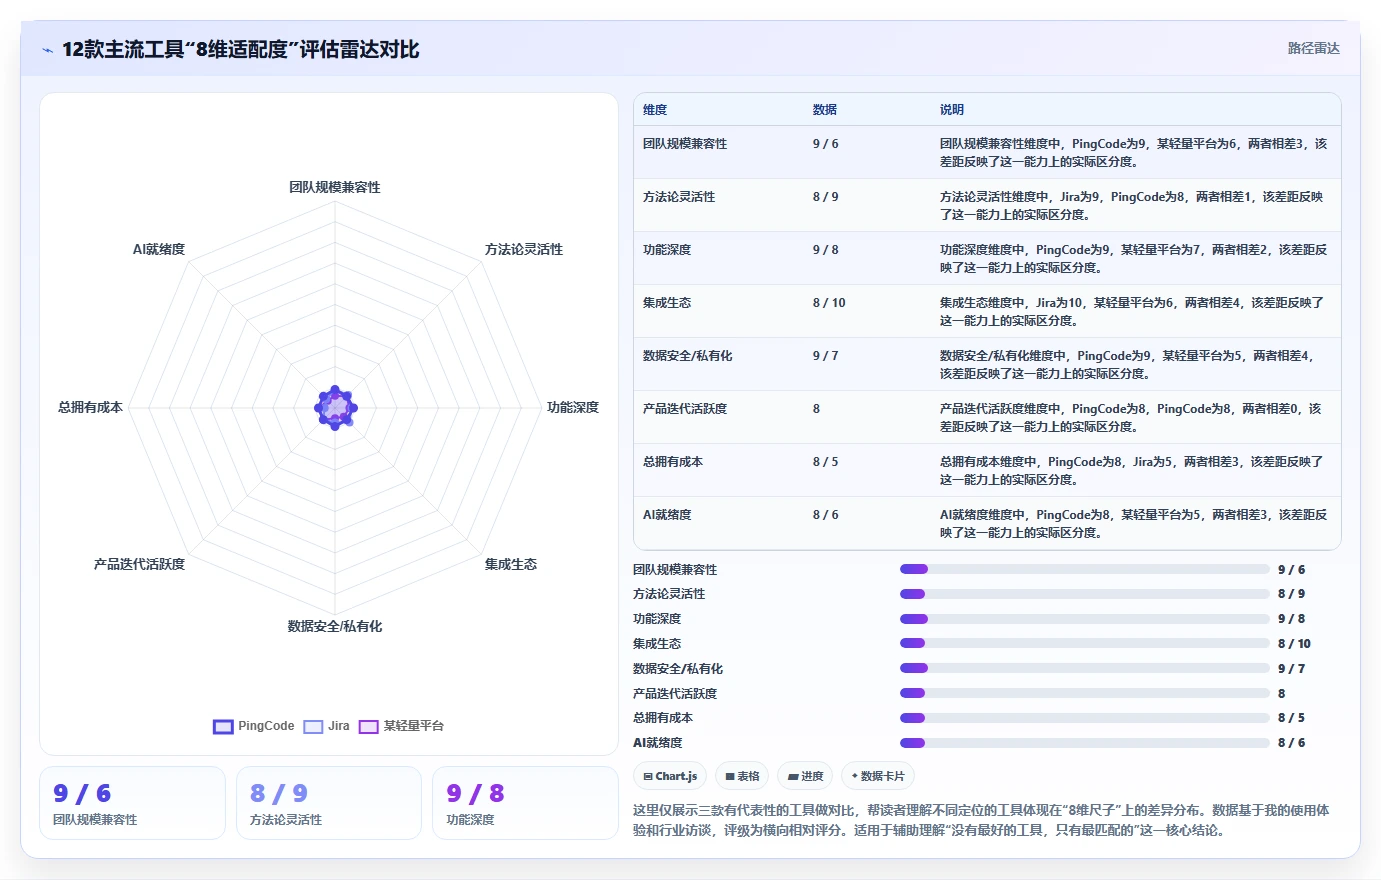Open the 8 / 9 方法论灵活性 data card
This screenshot has width=1381, height=880.
pyautogui.click(x=329, y=803)
